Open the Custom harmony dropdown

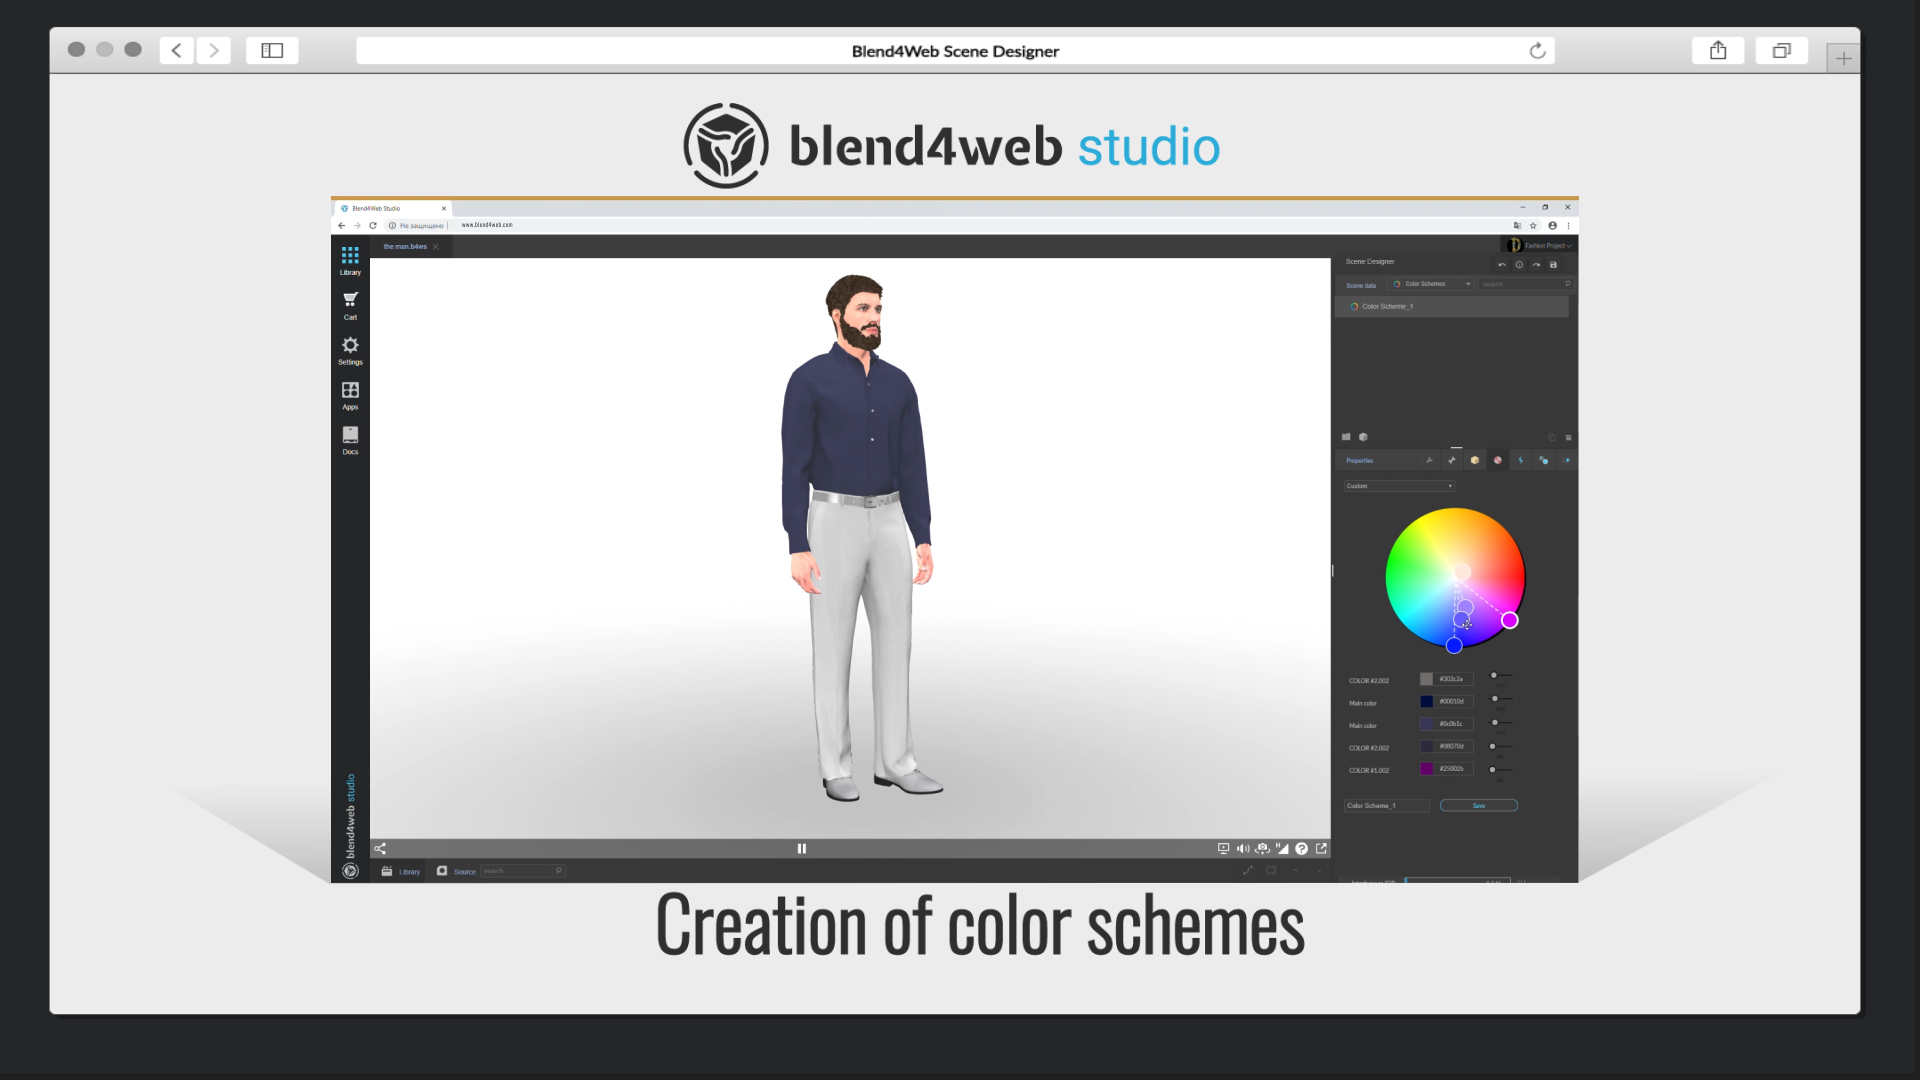pyautogui.click(x=1399, y=486)
